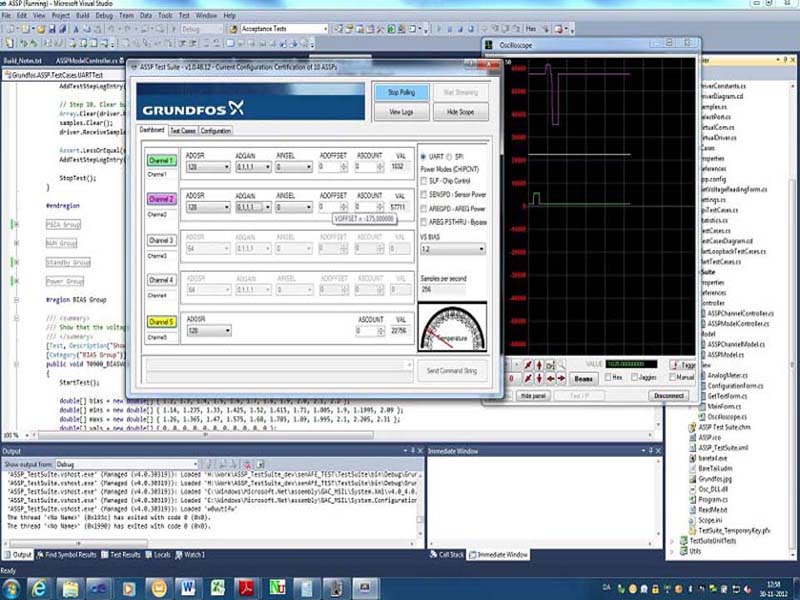
Task: Open Windows Explorer folder on taskbar
Action: (70, 588)
